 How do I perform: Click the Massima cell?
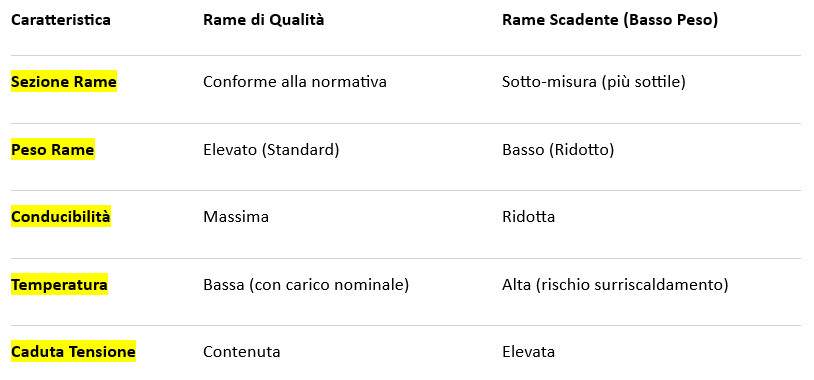[x=236, y=216]
